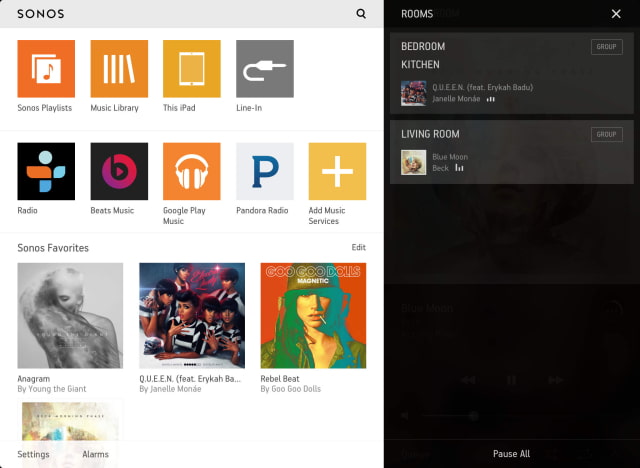Screen dimensions: 640x468
Task: Open the Music Library icon
Action: [x=119, y=69]
